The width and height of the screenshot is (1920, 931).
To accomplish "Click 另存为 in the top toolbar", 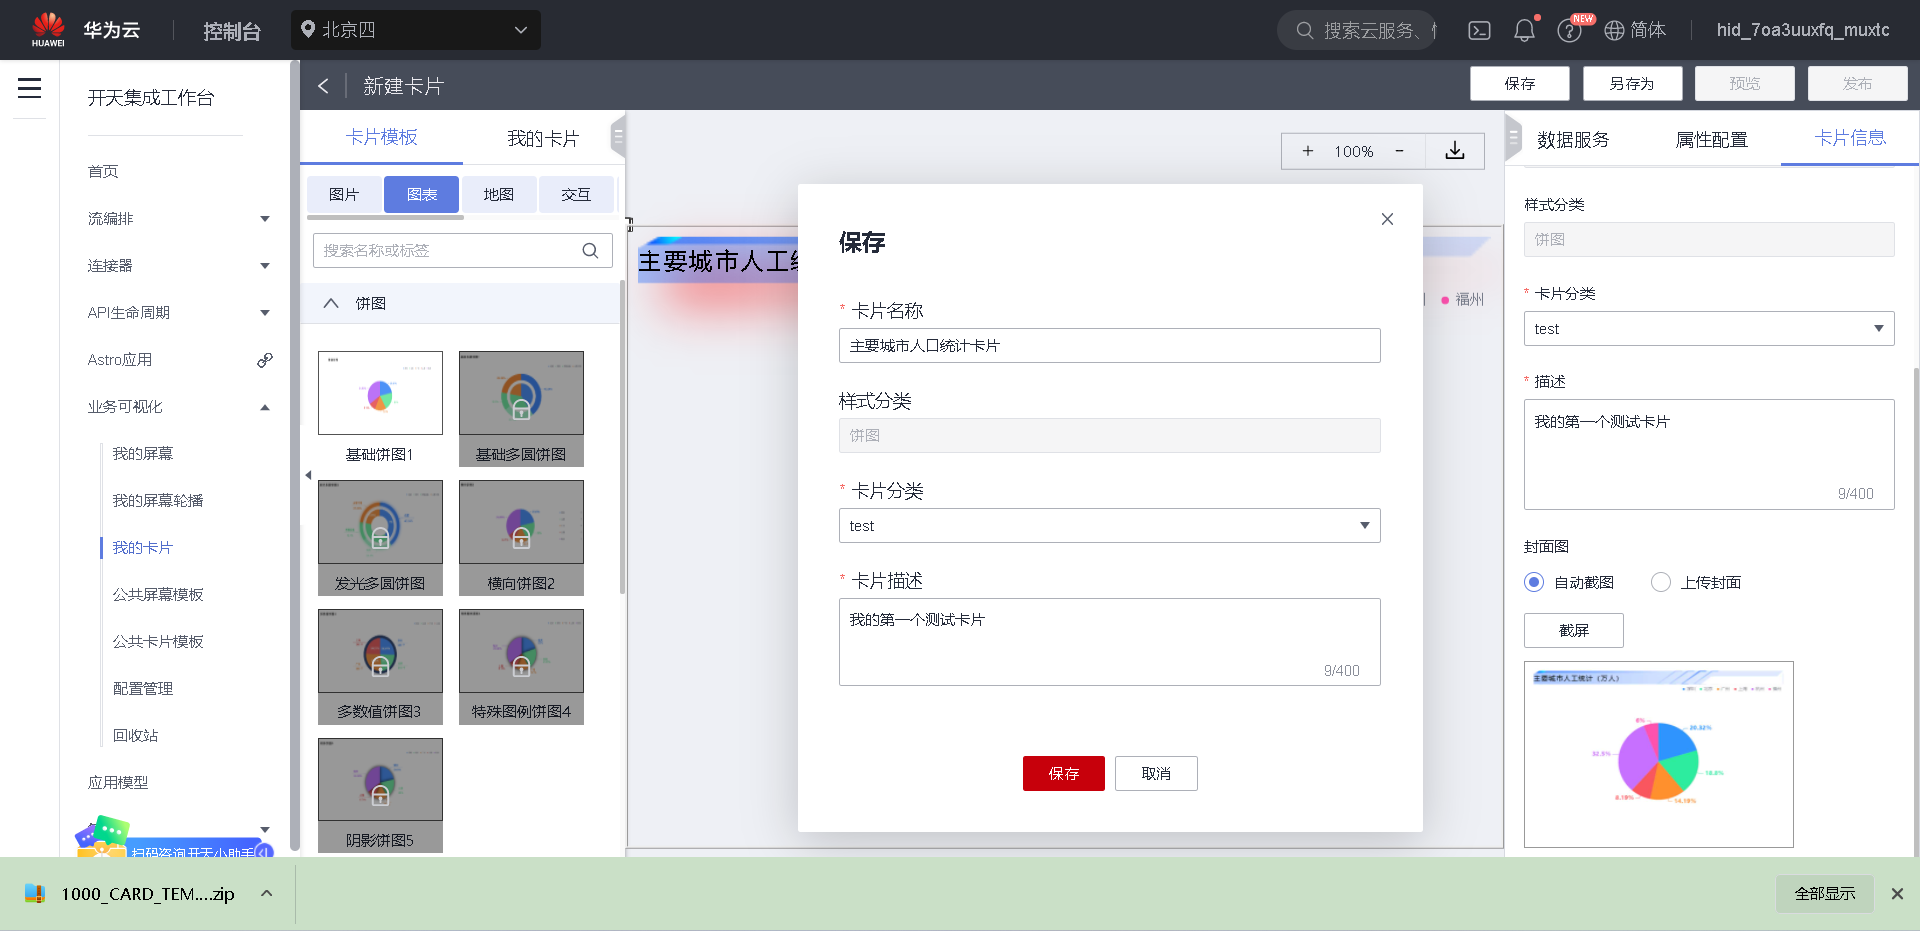I will pyautogui.click(x=1632, y=84).
